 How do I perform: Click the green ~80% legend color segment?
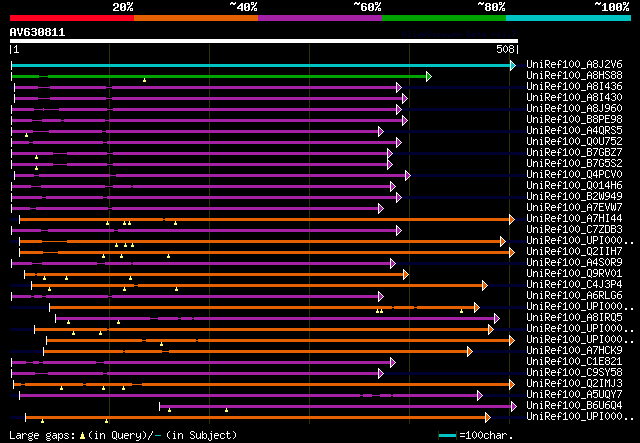(444, 18)
